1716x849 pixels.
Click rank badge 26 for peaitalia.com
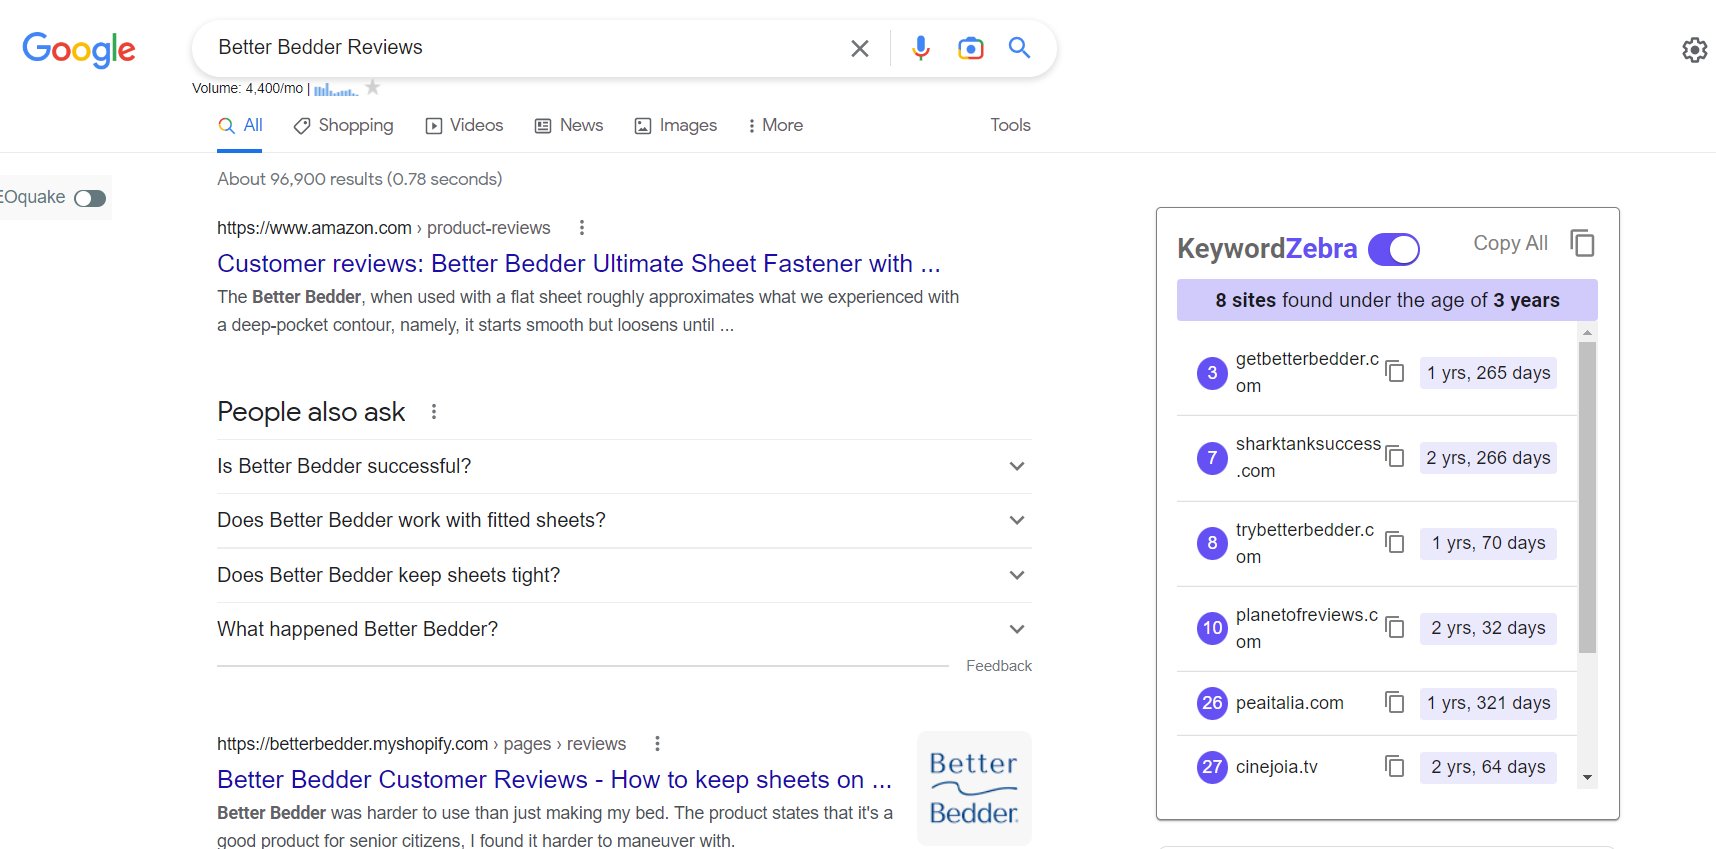pos(1212,703)
